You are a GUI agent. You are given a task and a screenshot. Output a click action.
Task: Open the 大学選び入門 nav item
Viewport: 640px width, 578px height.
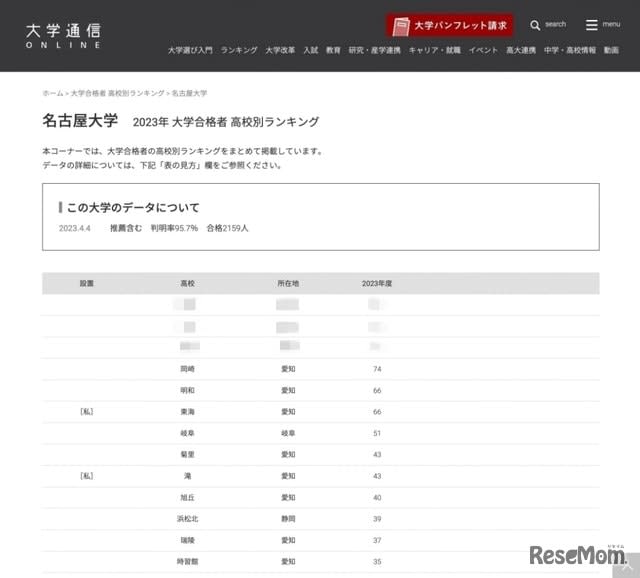tap(190, 50)
